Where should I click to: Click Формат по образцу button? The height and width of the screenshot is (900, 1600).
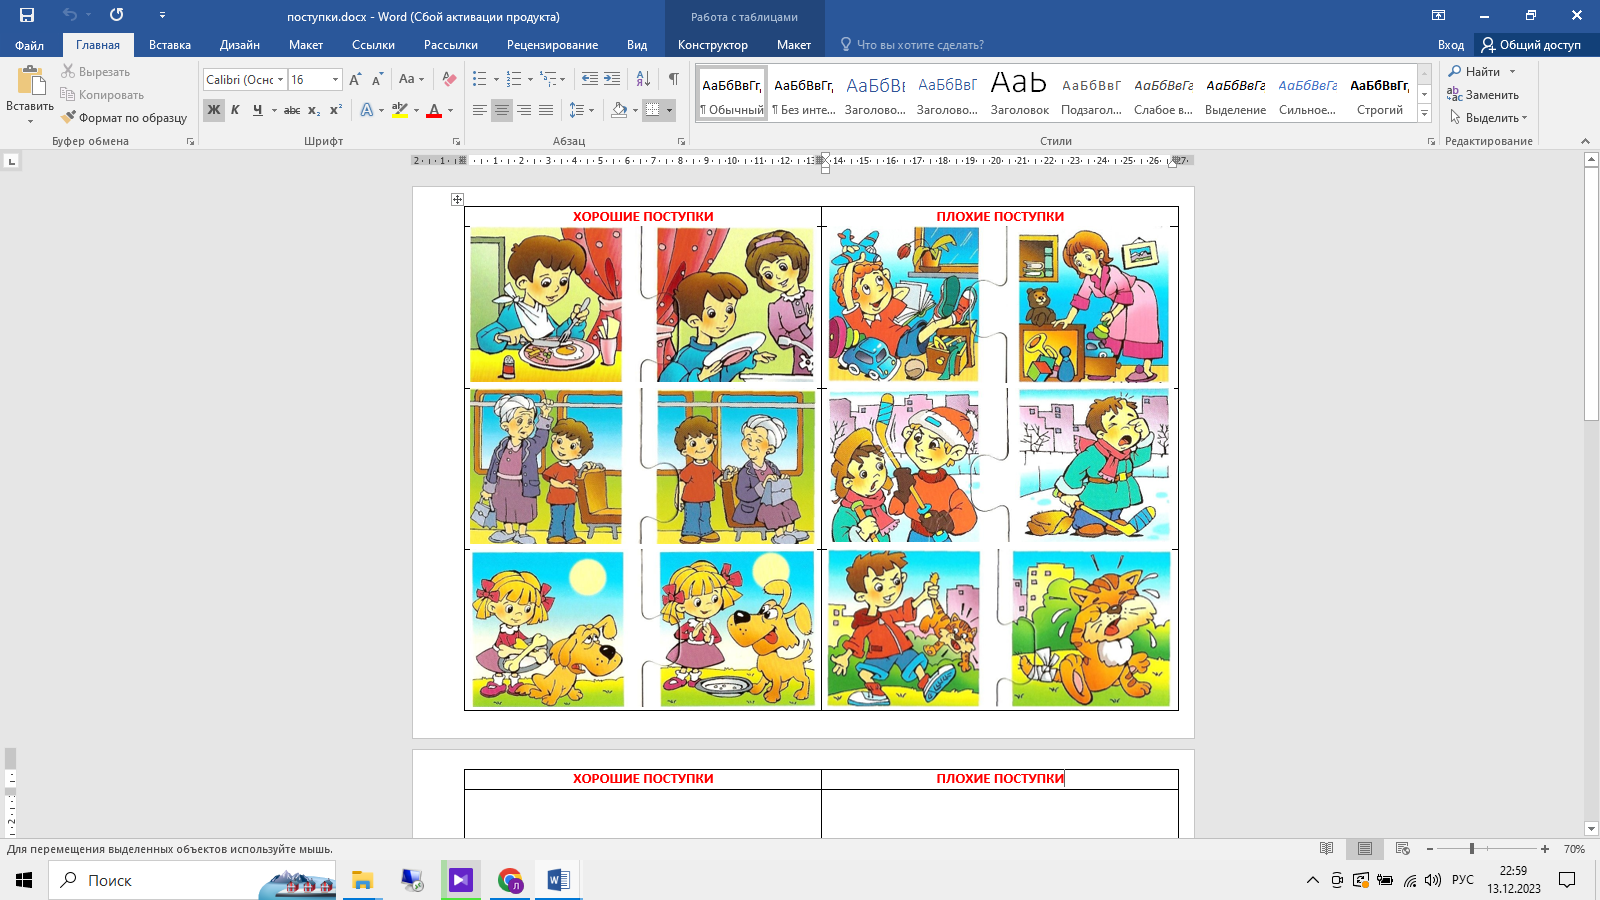pyautogui.click(x=124, y=118)
